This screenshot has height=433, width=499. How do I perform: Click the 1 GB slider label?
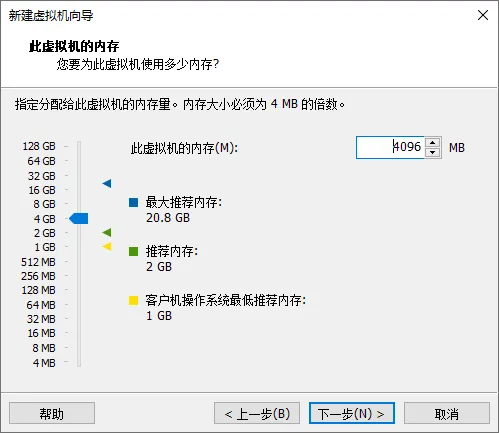(x=45, y=247)
